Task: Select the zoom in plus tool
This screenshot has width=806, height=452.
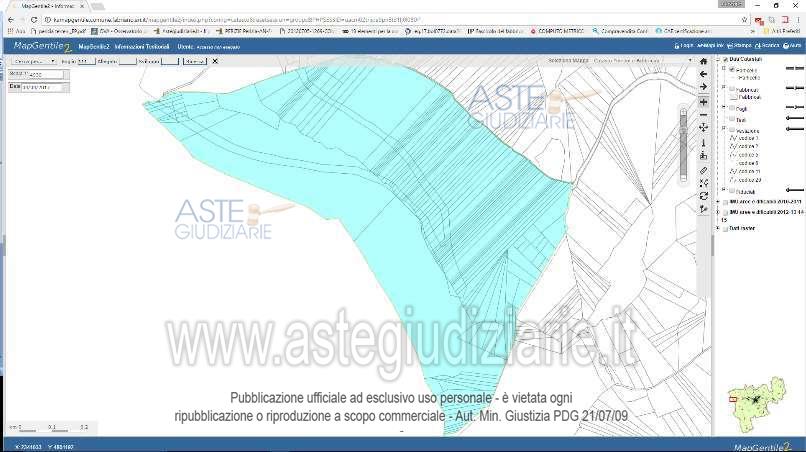Action: click(704, 102)
